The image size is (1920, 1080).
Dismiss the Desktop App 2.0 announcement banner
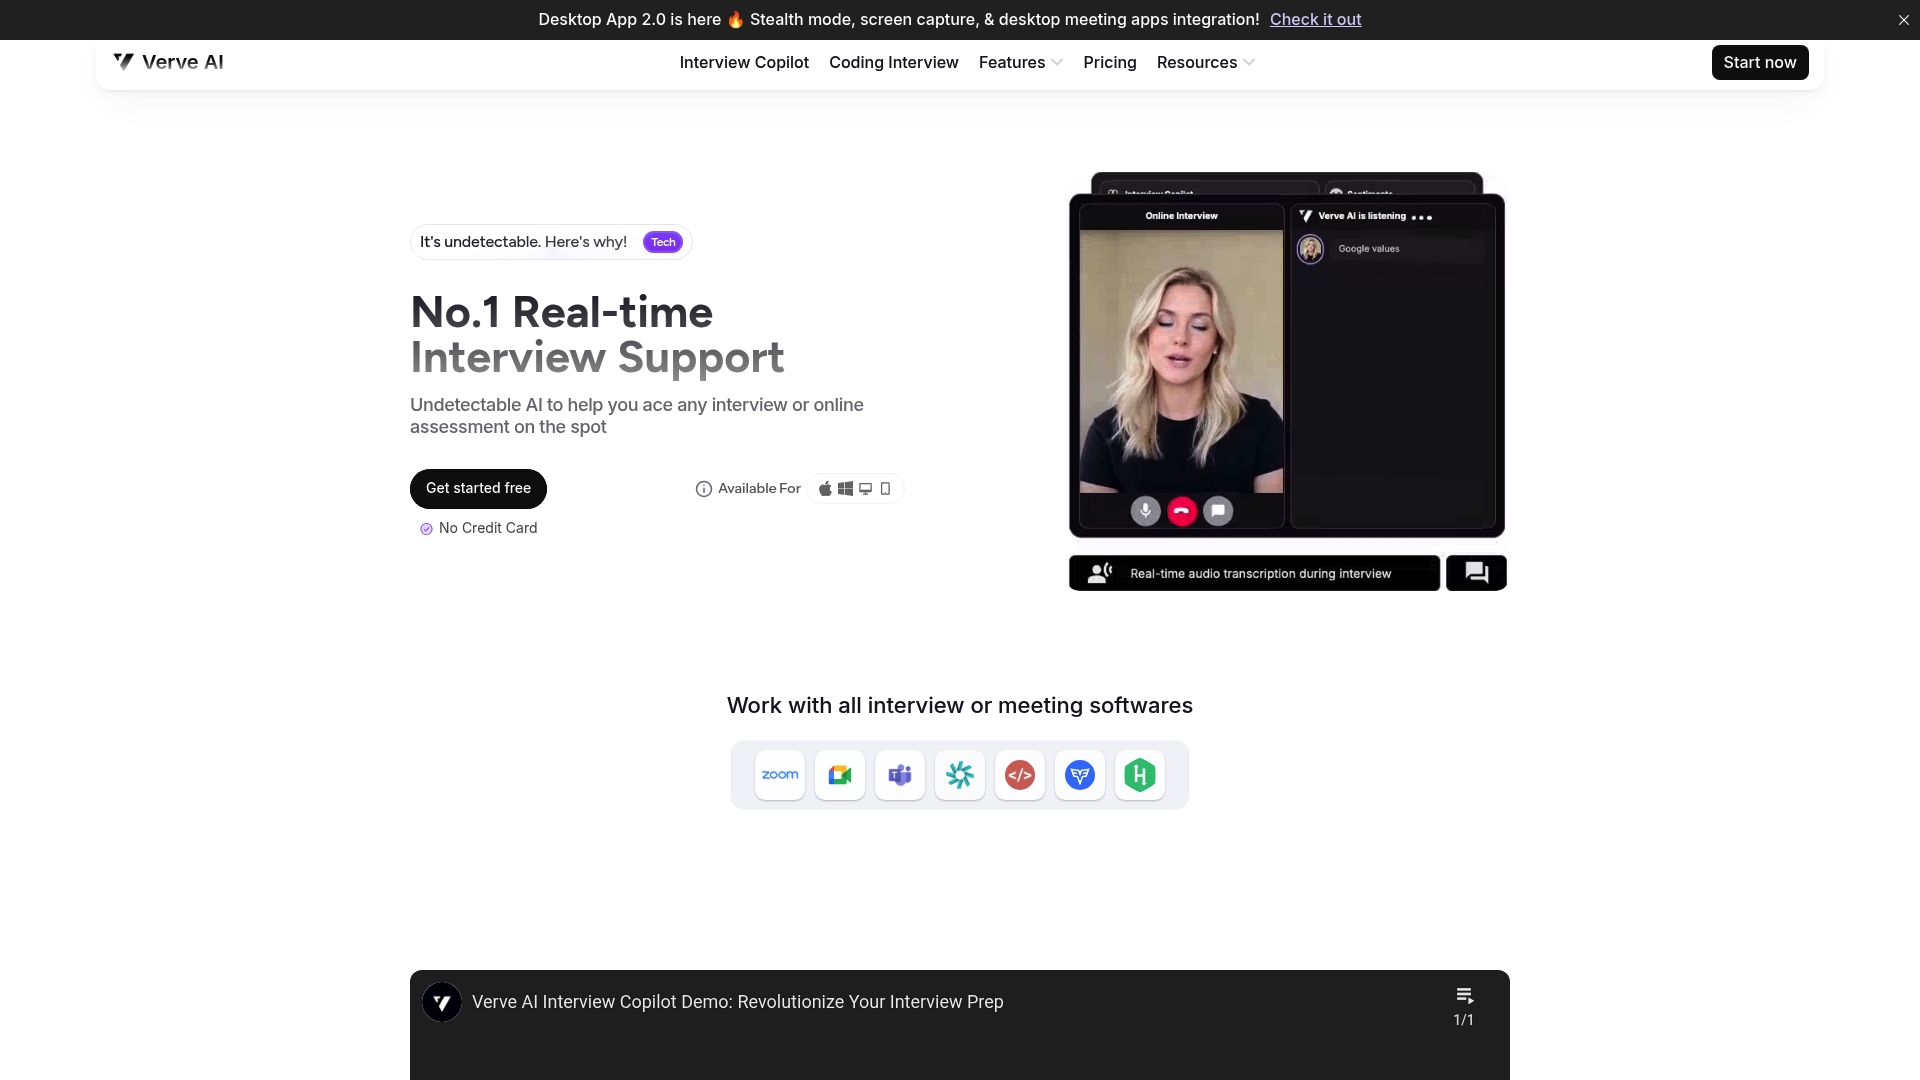coord(1903,19)
